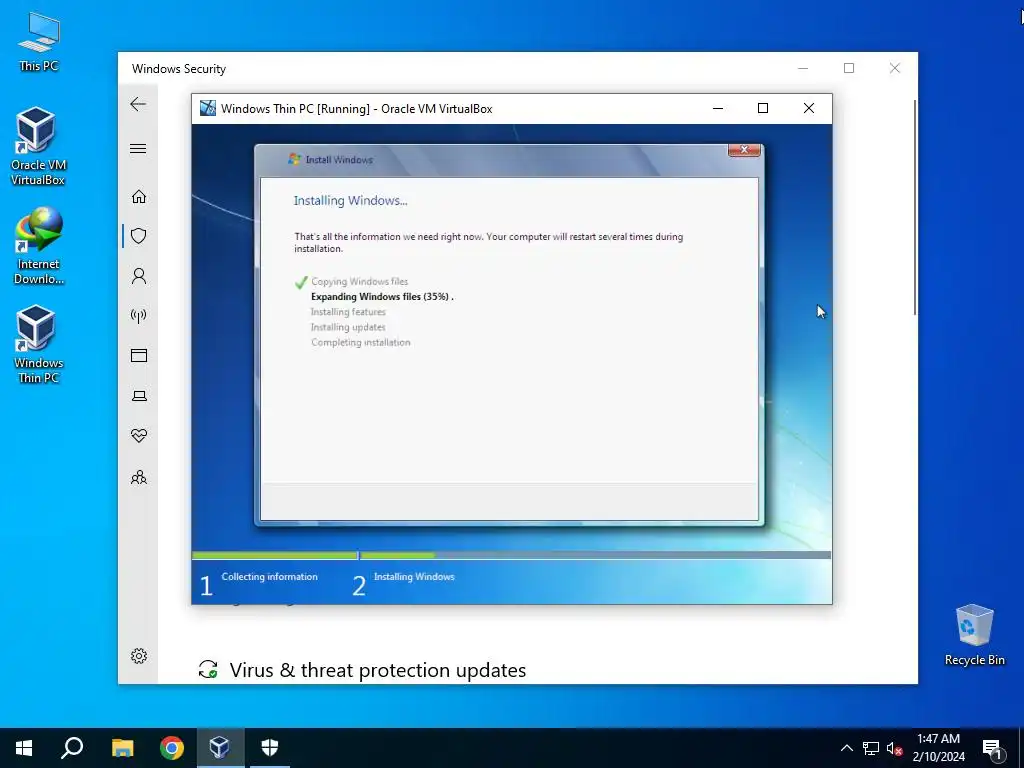1024x768 pixels.
Task: Open App & browser control icon
Action: [138, 355]
